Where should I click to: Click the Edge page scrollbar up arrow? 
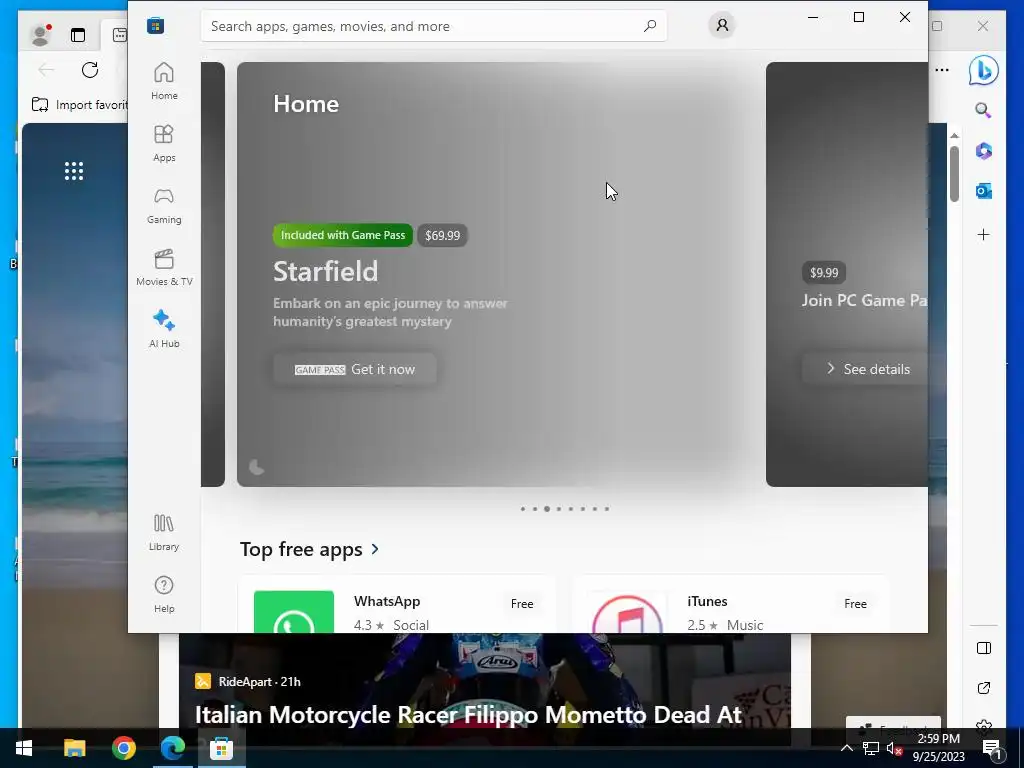pos(954,136)
